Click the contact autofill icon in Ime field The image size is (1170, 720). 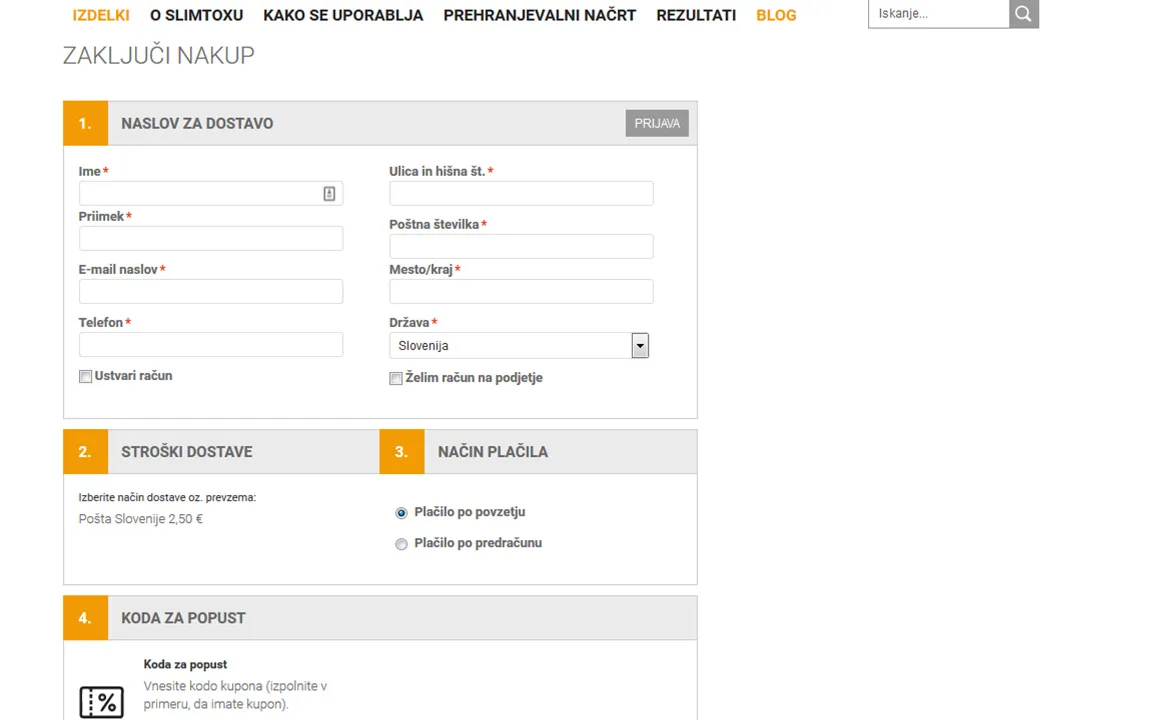(x=329, y=193)
